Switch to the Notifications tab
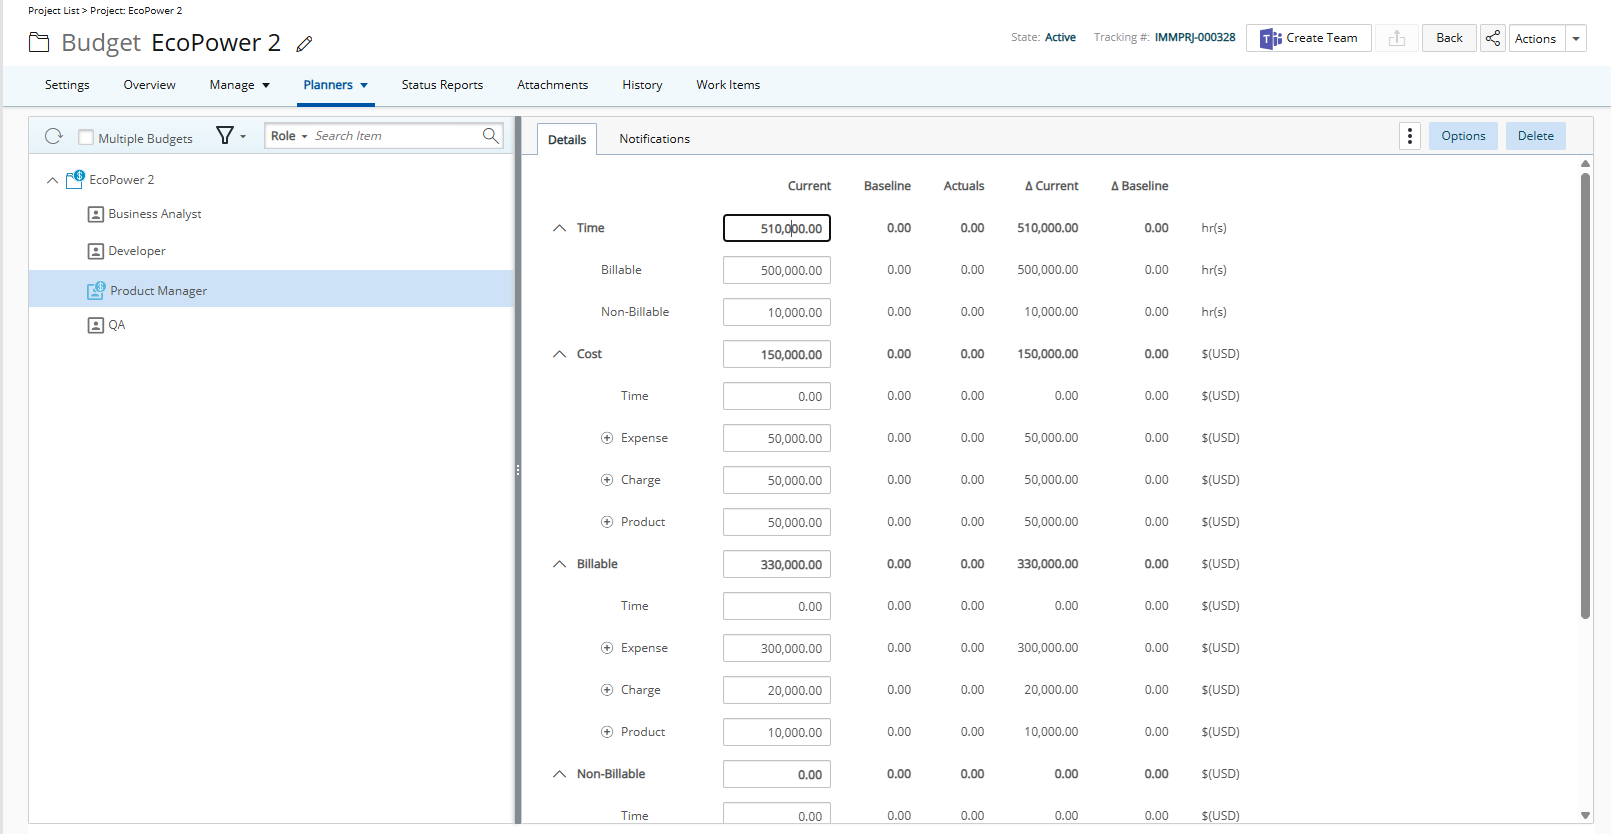This screenshot has height=834, width=1611. click(654, 139)
